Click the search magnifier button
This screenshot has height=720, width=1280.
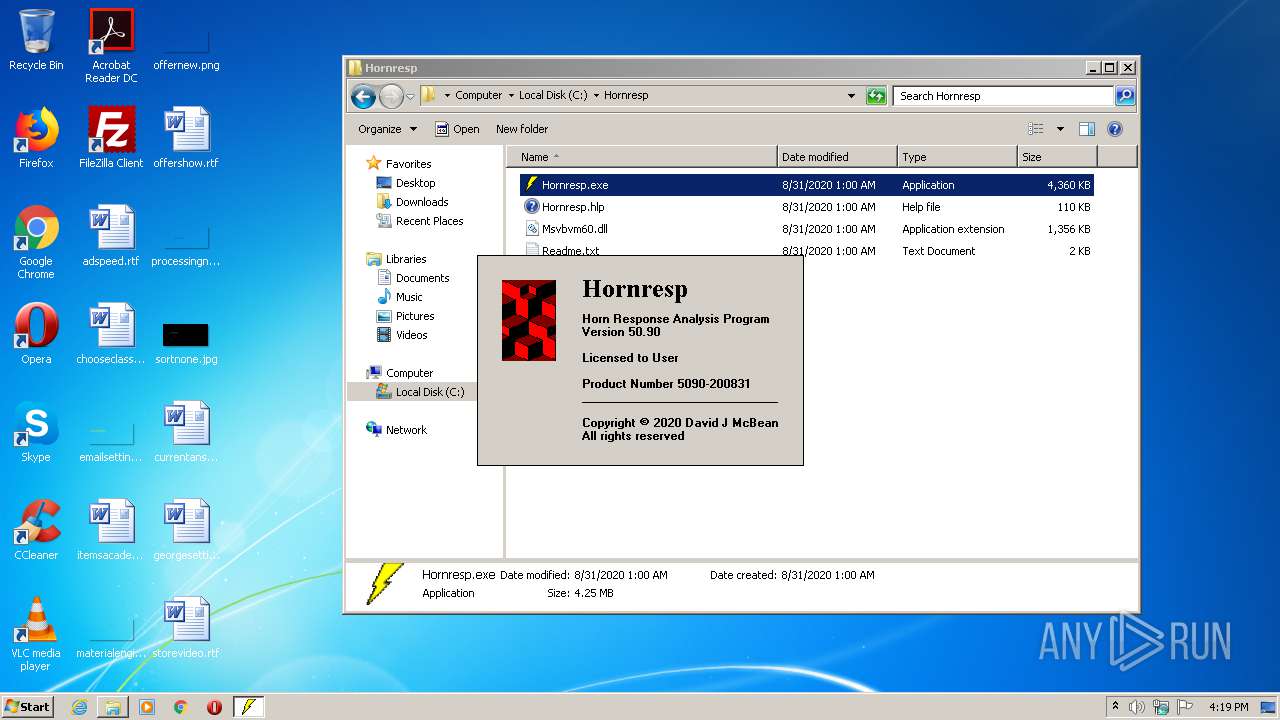point(1125,96)
